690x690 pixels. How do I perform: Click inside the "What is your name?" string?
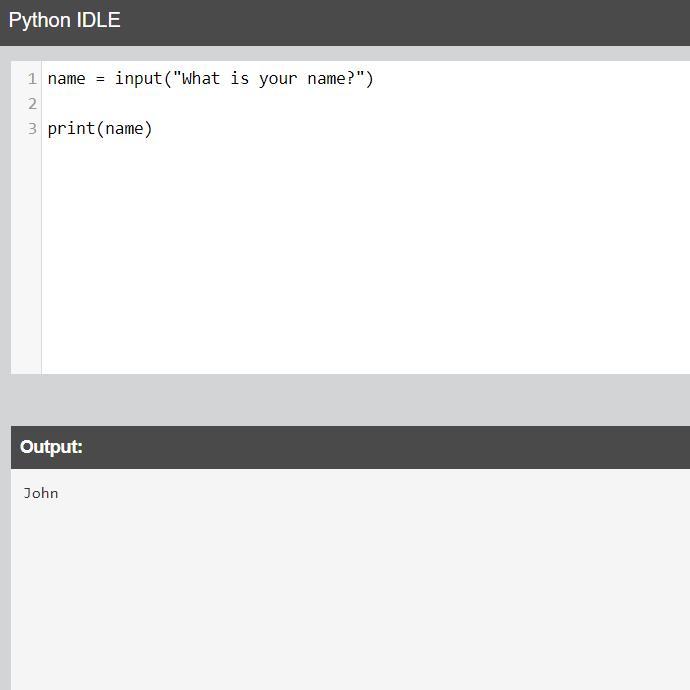(268, 79)
